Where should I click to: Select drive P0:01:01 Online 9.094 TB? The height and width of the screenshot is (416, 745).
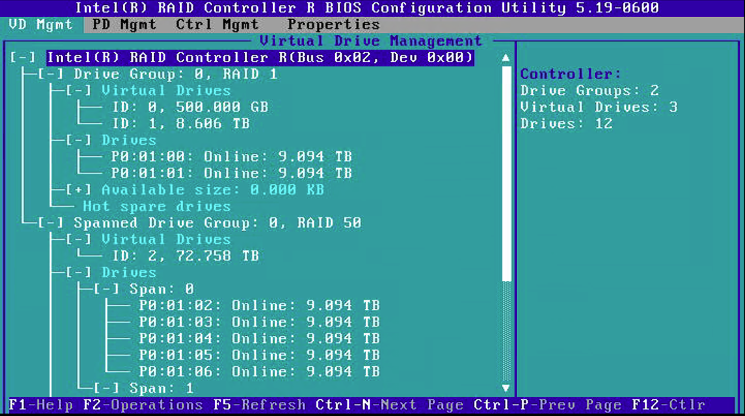[231, 173]
